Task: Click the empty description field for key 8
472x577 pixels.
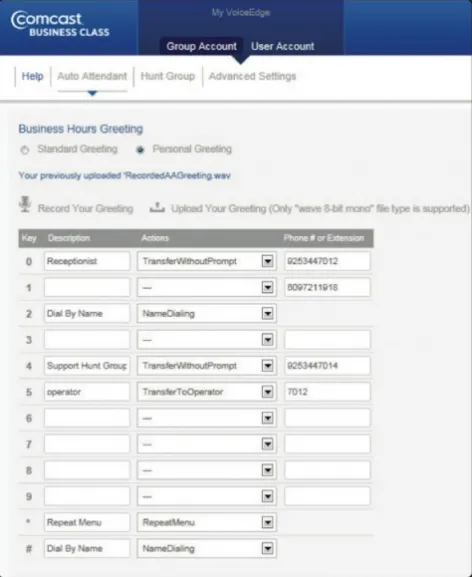Action: point(87,470)
